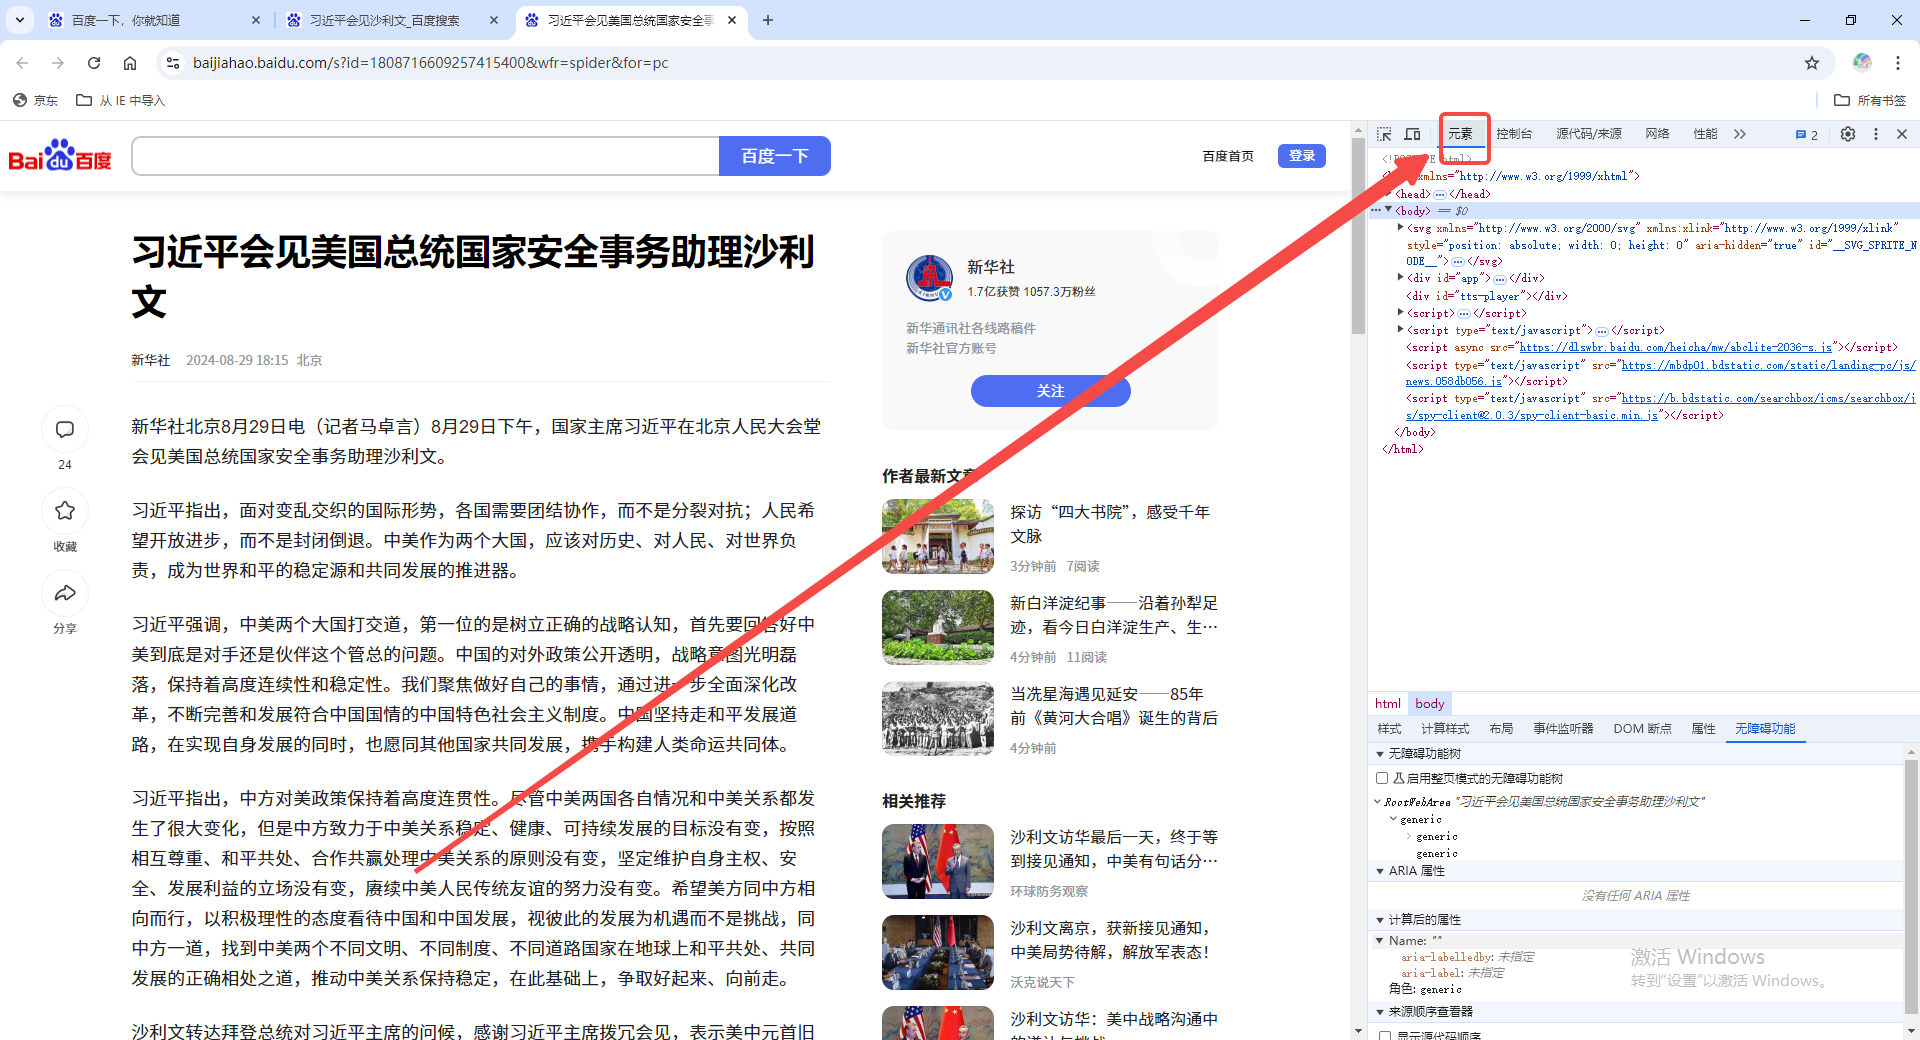Screen dimensions: 1920x1040
Task: Open the abclite-2036-s.js script link
Action: [1676, 347]
